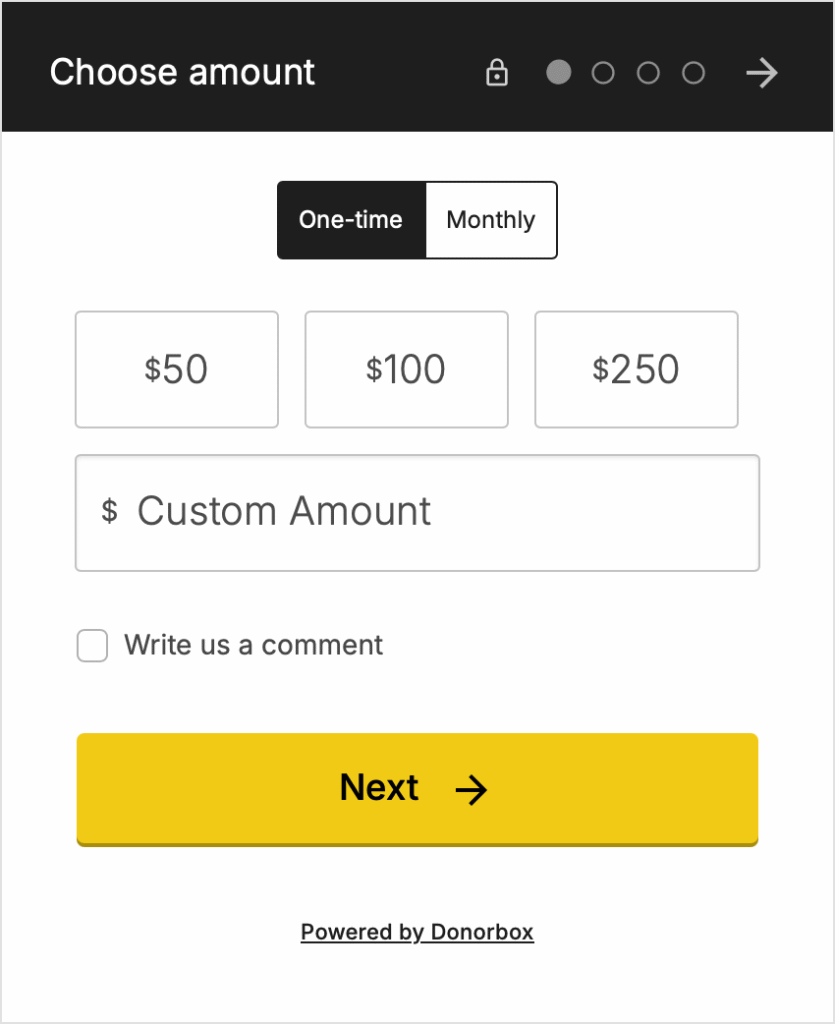Open the Powered by Donorbox link
Screen dimensions: 835x1024
point(417,933)
